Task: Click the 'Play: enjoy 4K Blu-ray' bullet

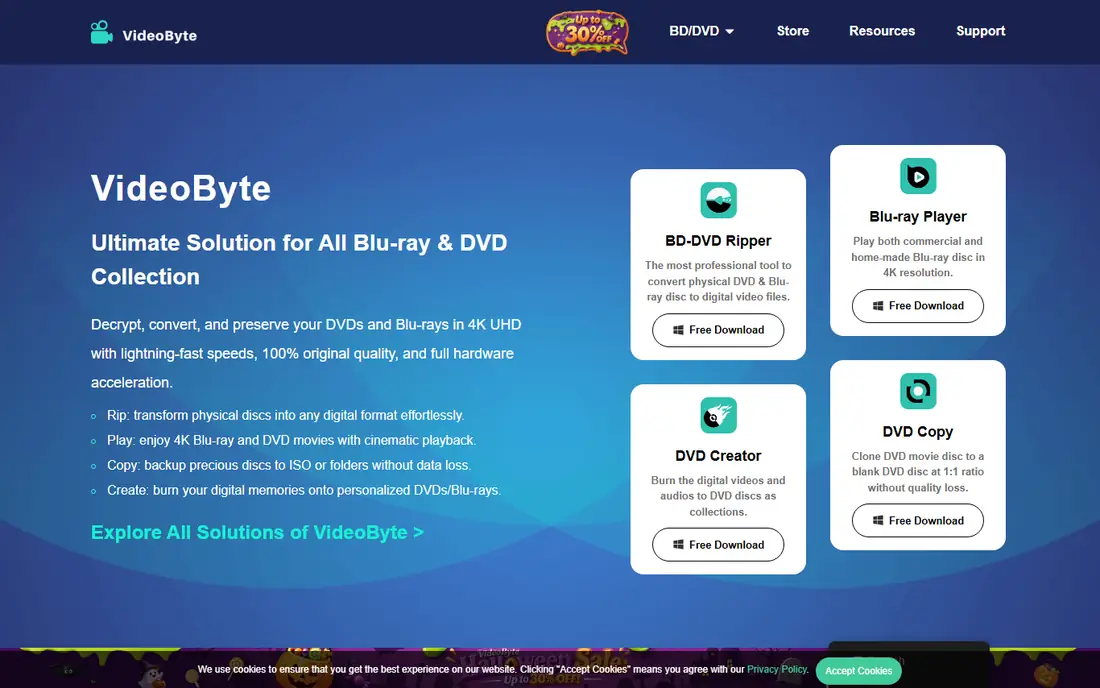Action: click(291, 440)
